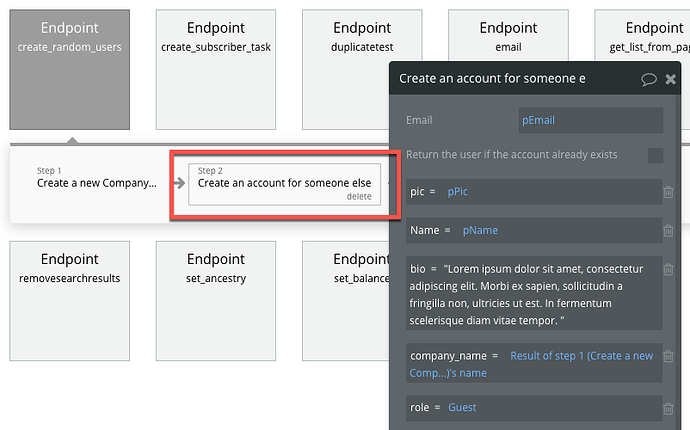690x430 pixels.
Task: Click the arrow between Step 1 and Step 2
Action: tap(179, 183)
